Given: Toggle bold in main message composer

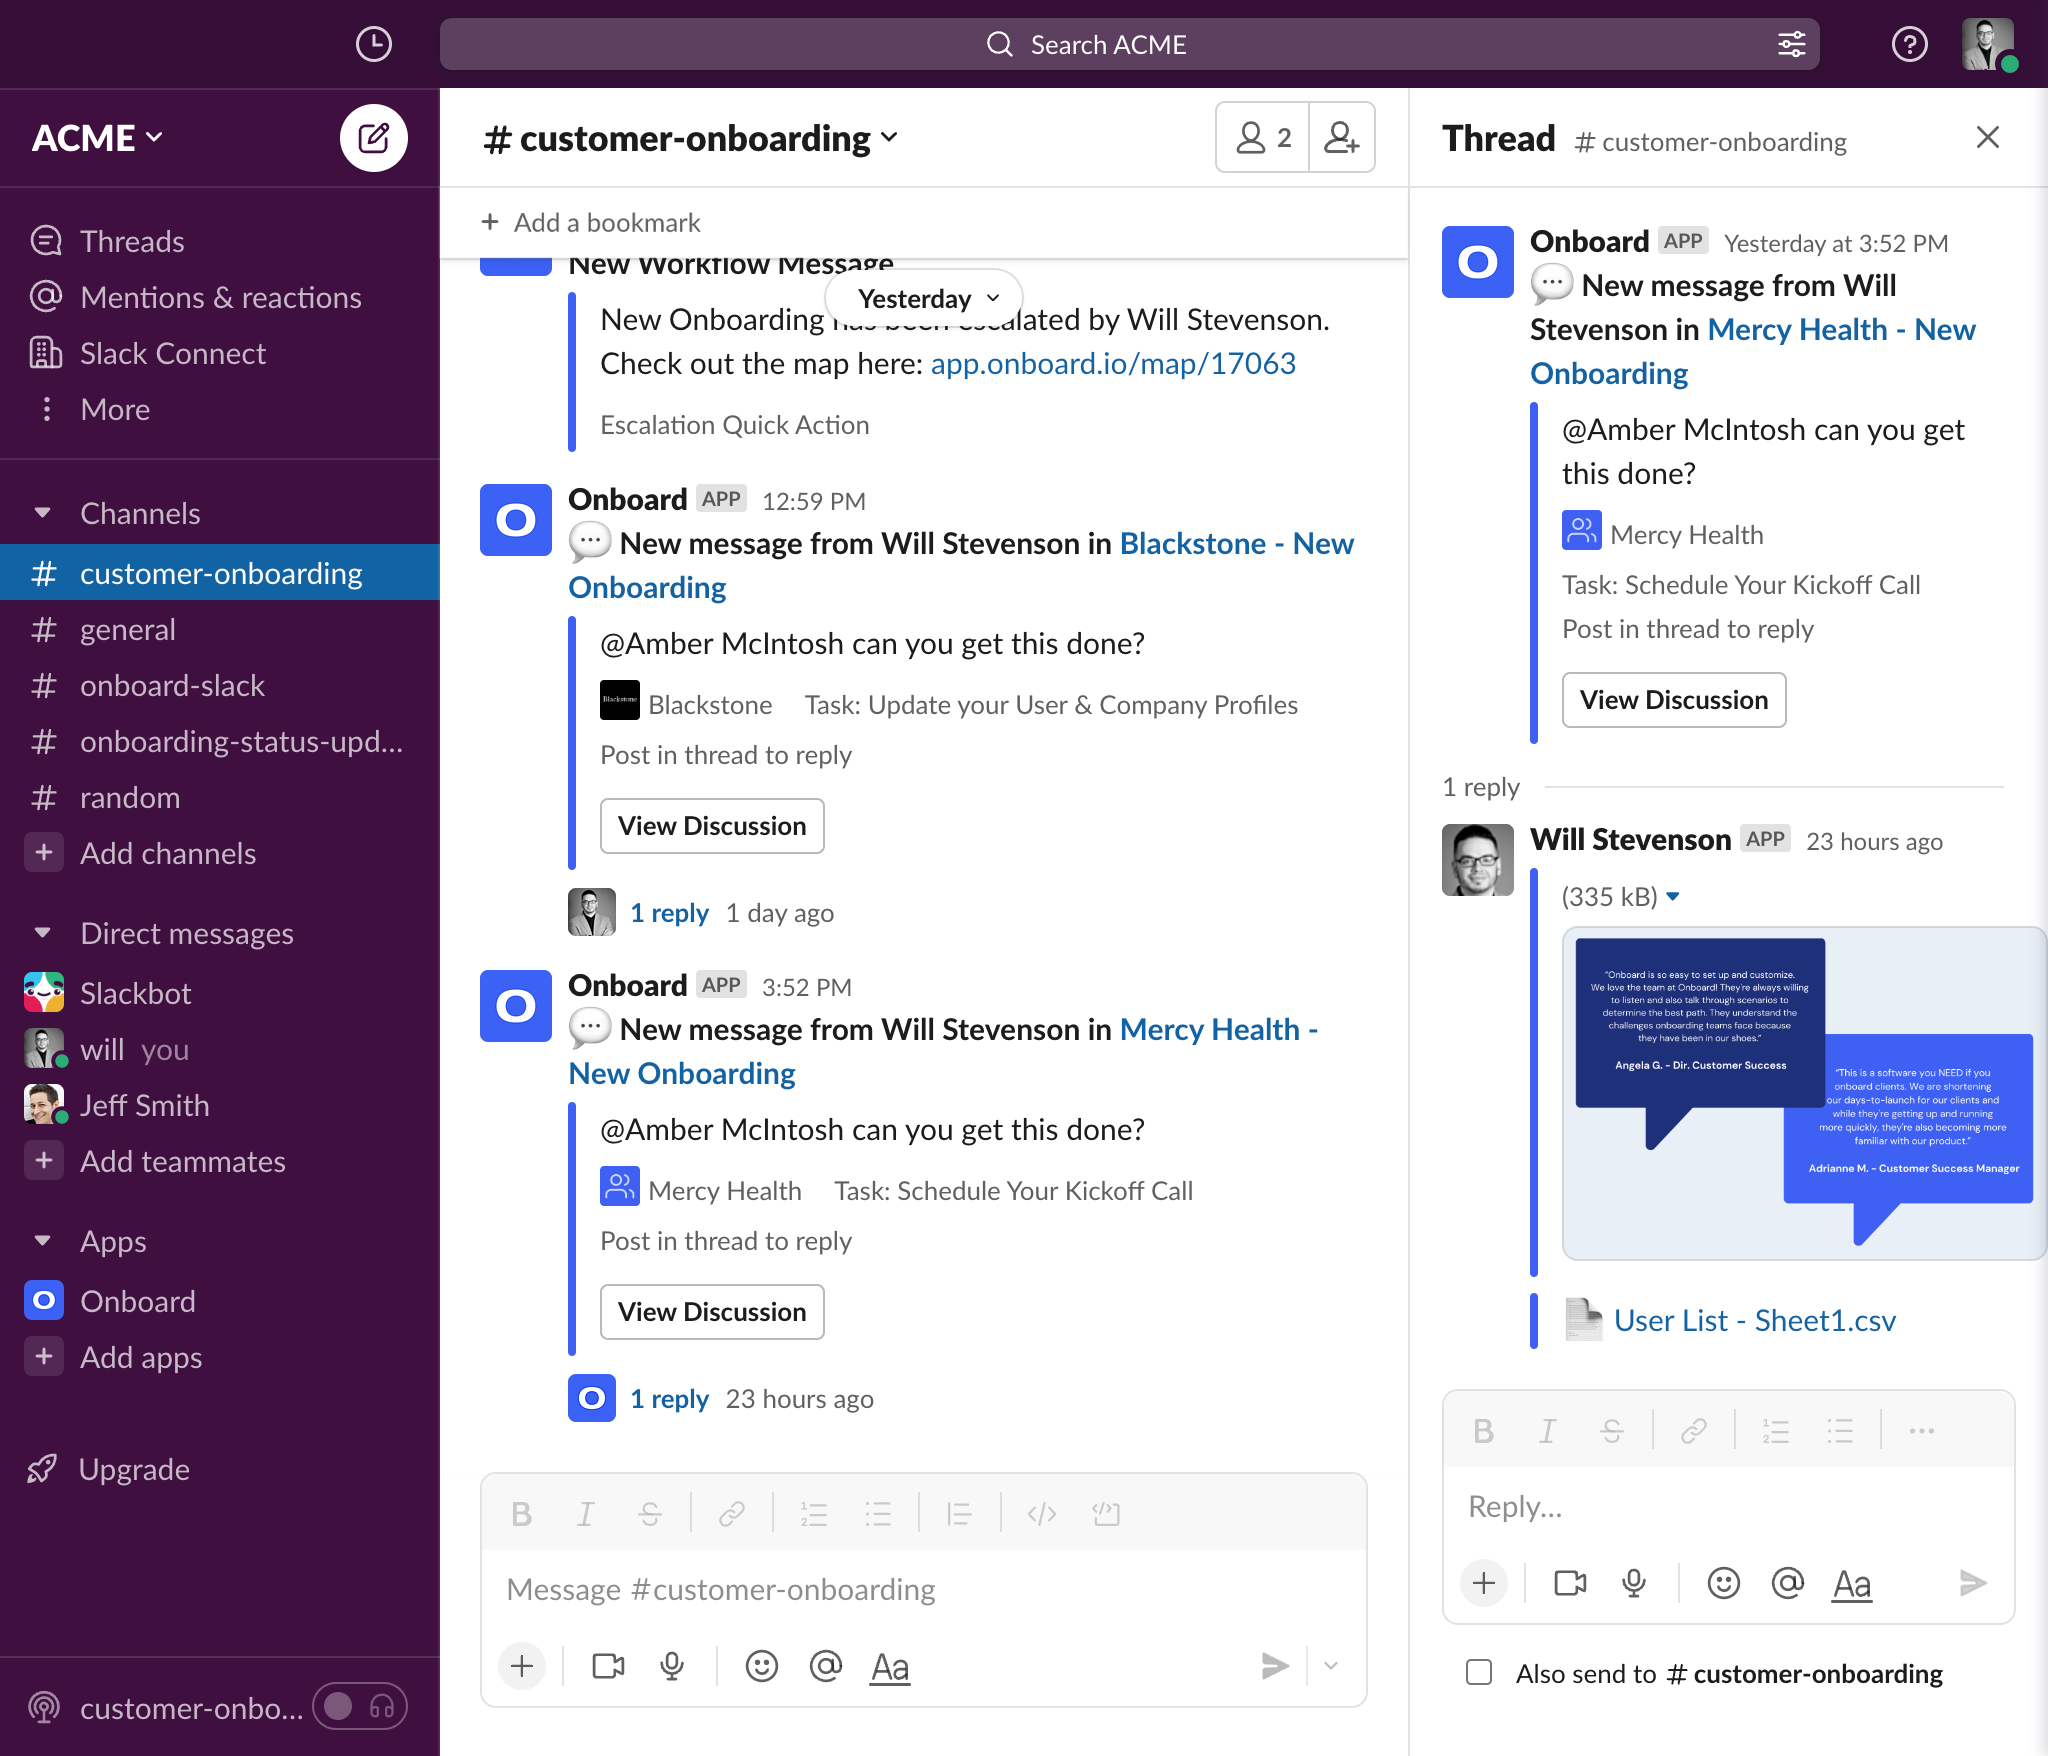Looking at the screenshot, I should click(x=521, y=1514).
